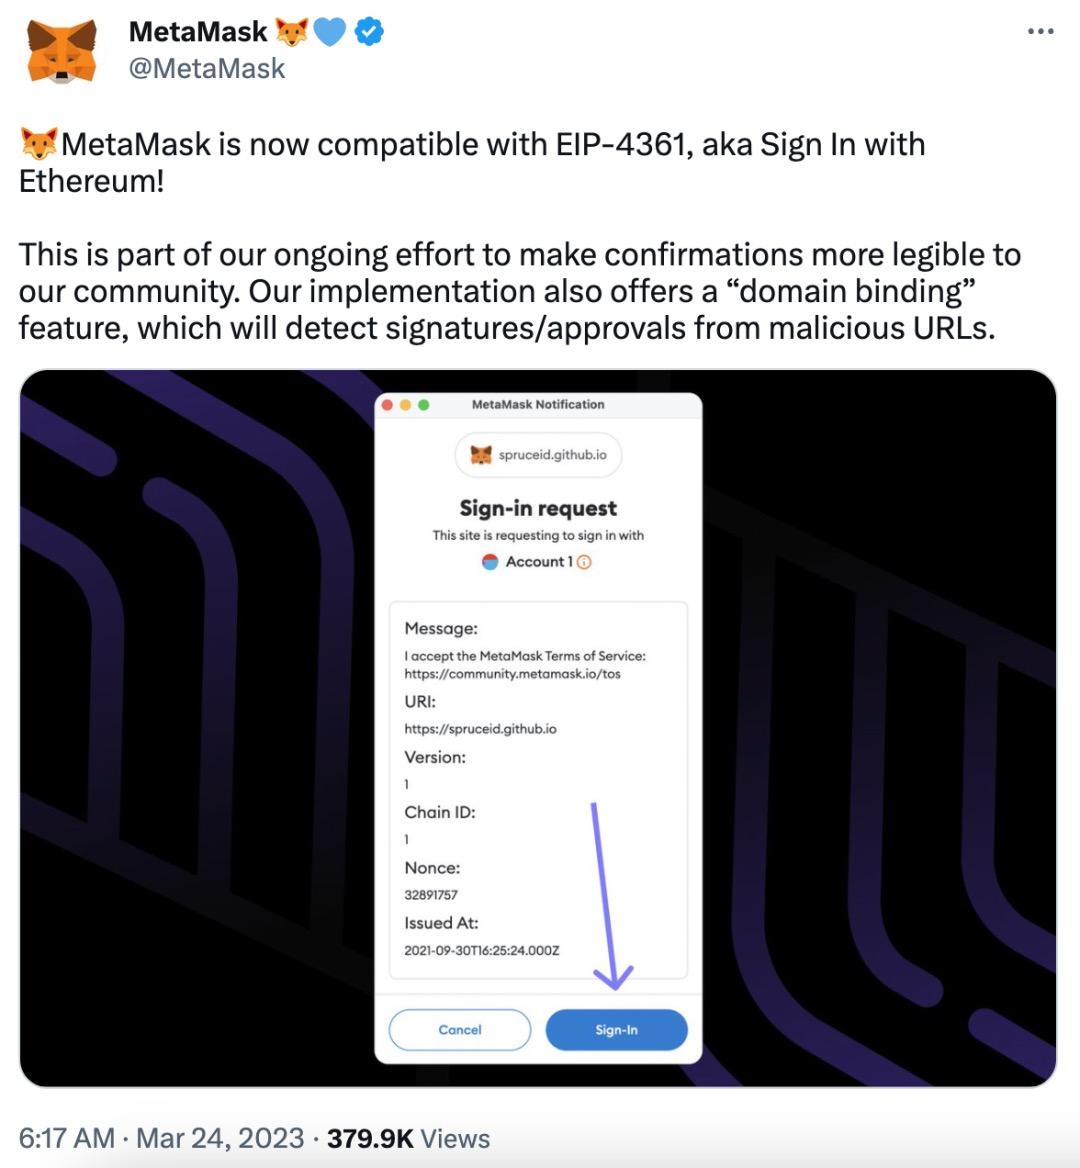1080x1168 pixels.
Task: Click the blue verified checkmark badge
Action: pyautogui.click(x=370, y=33)
